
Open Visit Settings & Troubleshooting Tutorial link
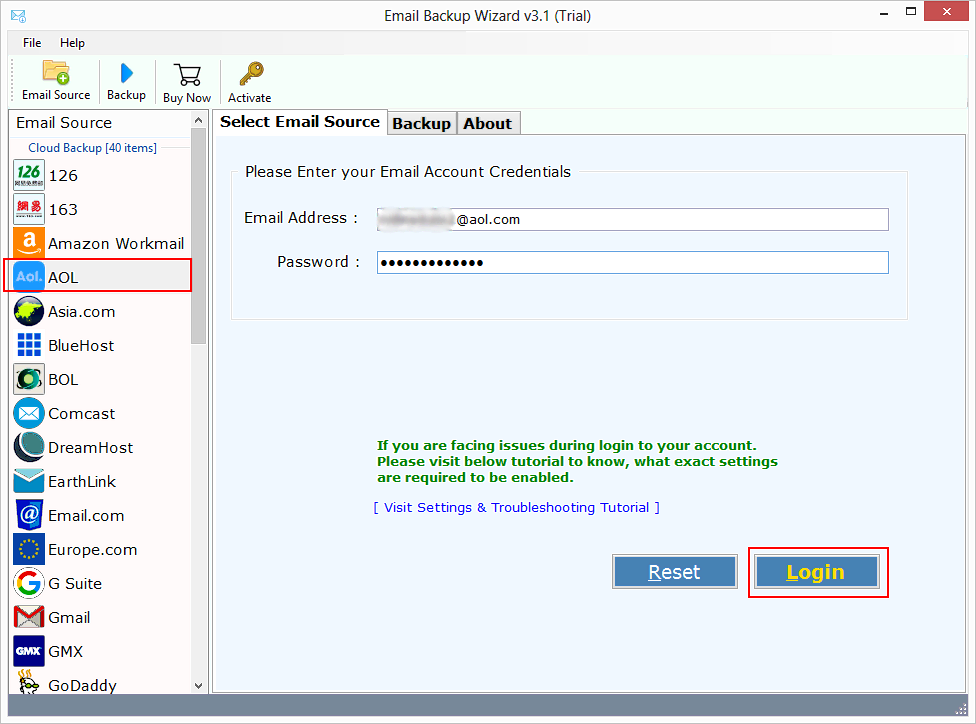pyautogui.click(x=516, y=507)
